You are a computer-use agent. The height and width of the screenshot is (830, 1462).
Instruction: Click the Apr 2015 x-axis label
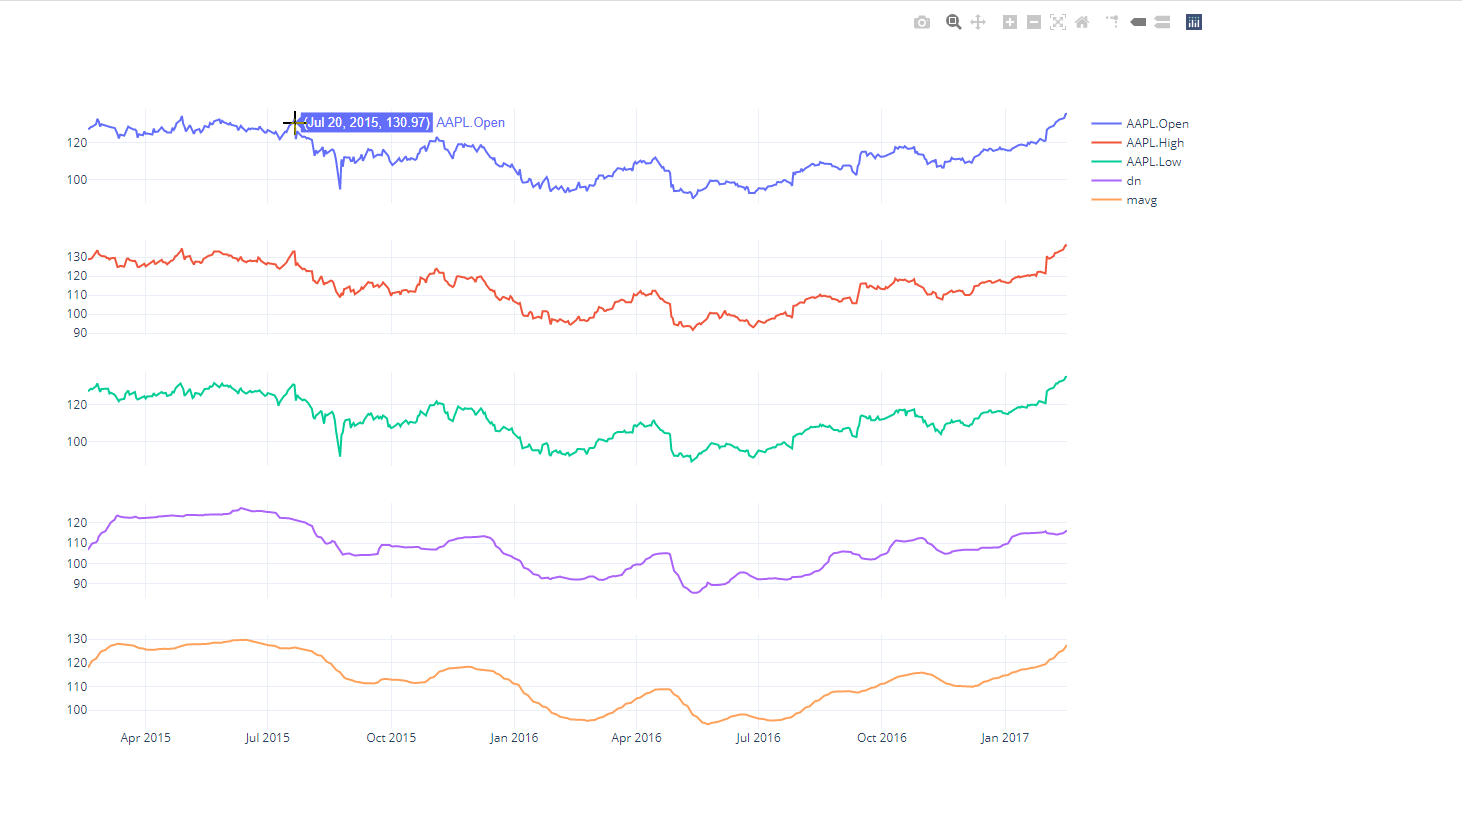click(145, 738)
